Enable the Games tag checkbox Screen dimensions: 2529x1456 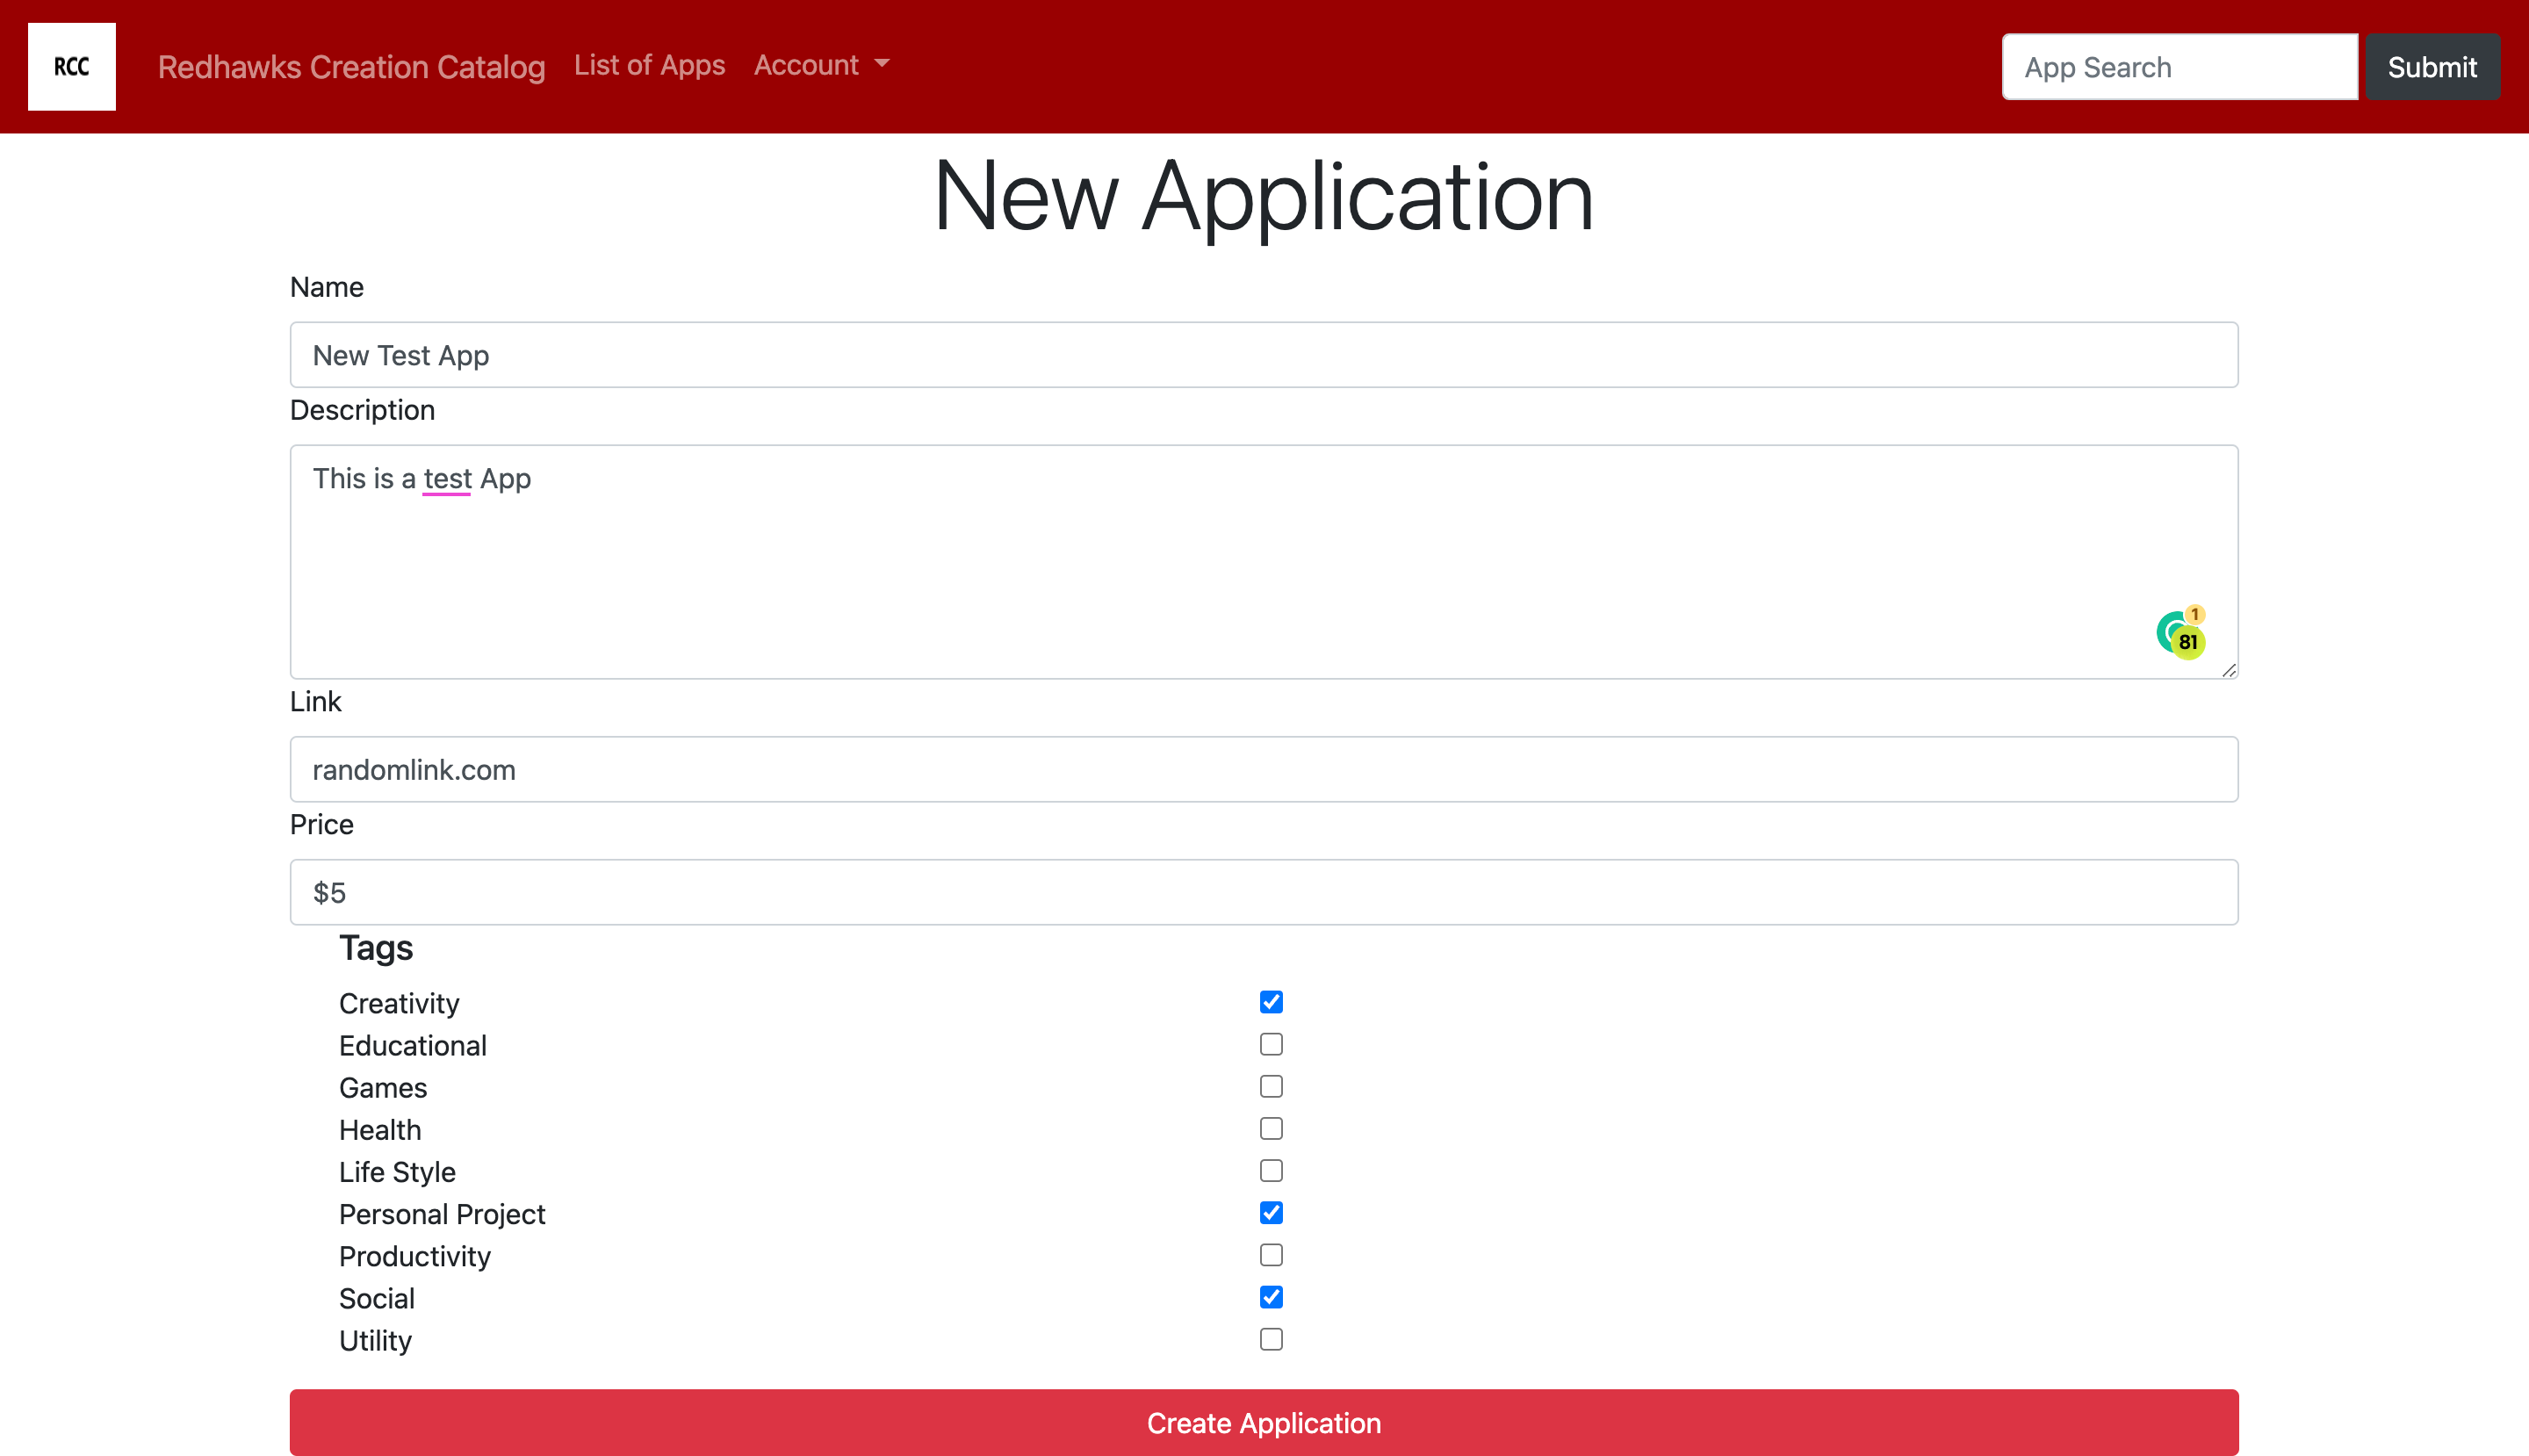(x=1271, y=1086)
